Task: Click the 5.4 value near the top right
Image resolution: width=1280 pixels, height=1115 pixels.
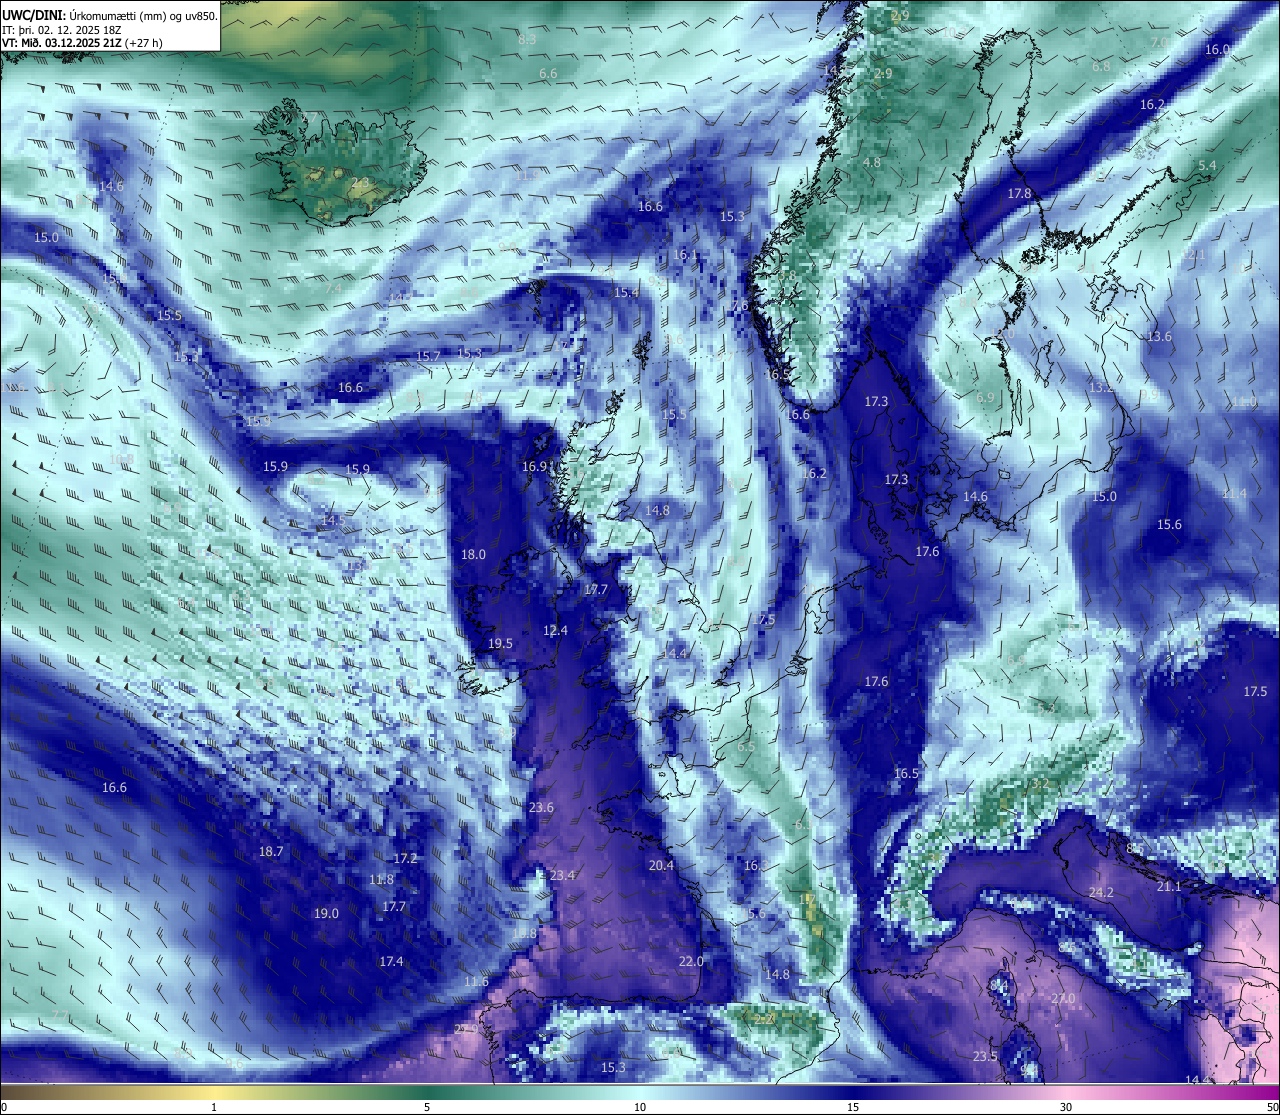Action: 1207,166
